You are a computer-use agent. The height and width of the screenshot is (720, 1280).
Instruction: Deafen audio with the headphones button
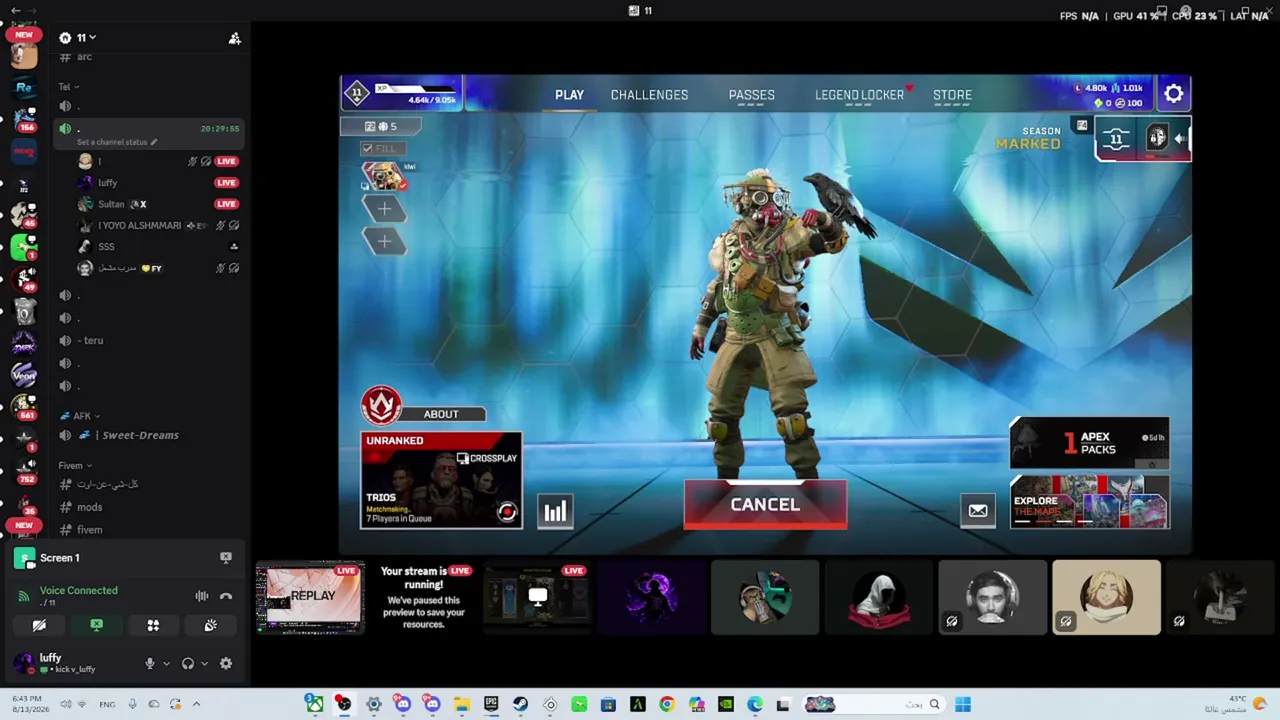pyautogui.click(x=188, y=663)
